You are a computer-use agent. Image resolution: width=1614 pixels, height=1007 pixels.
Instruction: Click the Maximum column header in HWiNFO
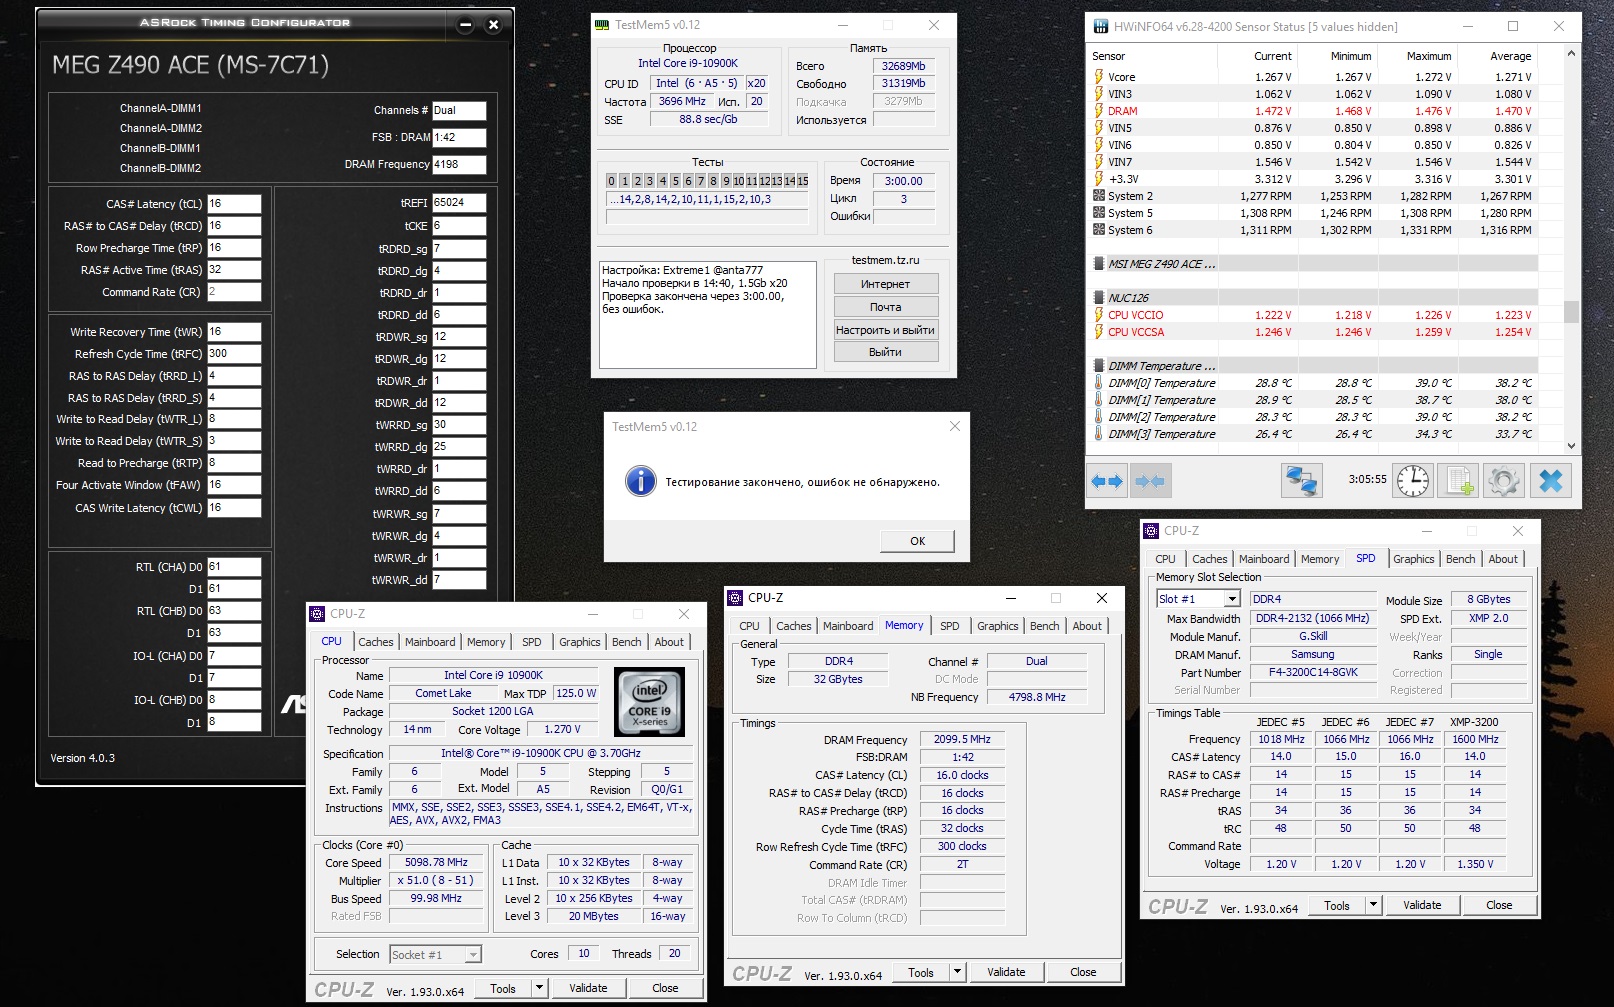[x=1429, y=56]
